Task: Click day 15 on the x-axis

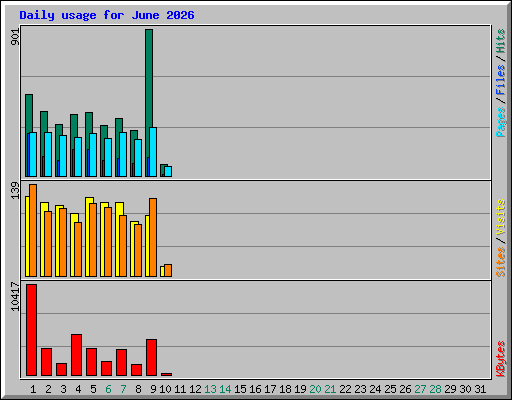Action: tap(240, 389)
